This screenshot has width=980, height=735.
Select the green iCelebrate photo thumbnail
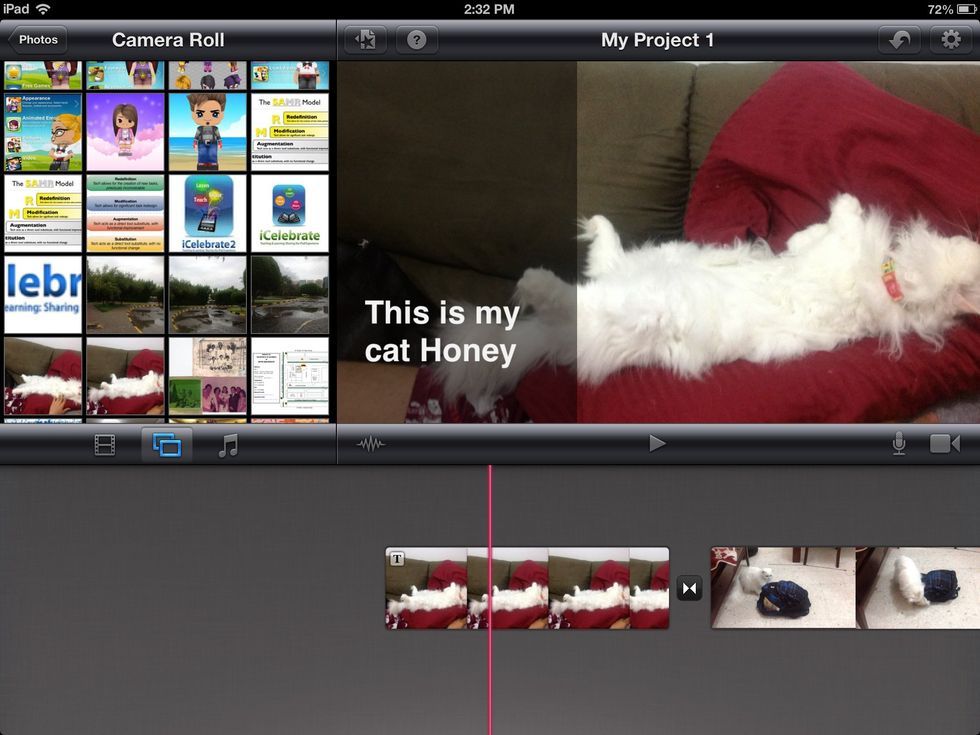[x=289, y=214]
